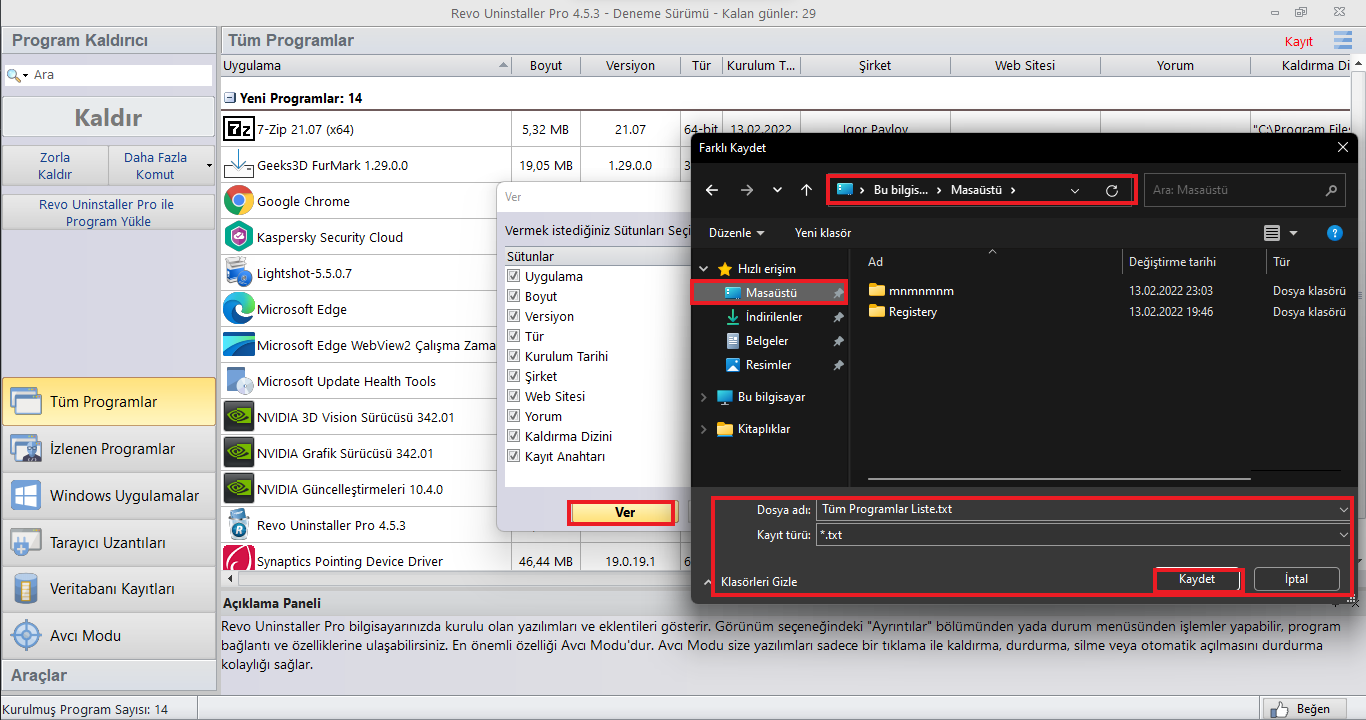Open the view options dropdown

(x=1293, y=233)
